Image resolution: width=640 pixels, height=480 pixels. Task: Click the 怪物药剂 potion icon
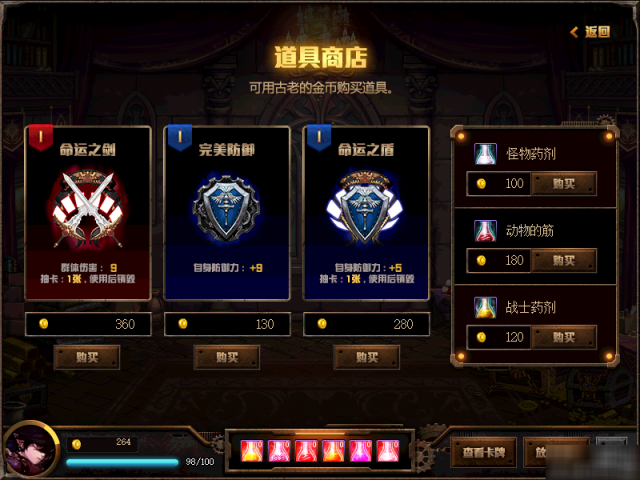(485, 154)
